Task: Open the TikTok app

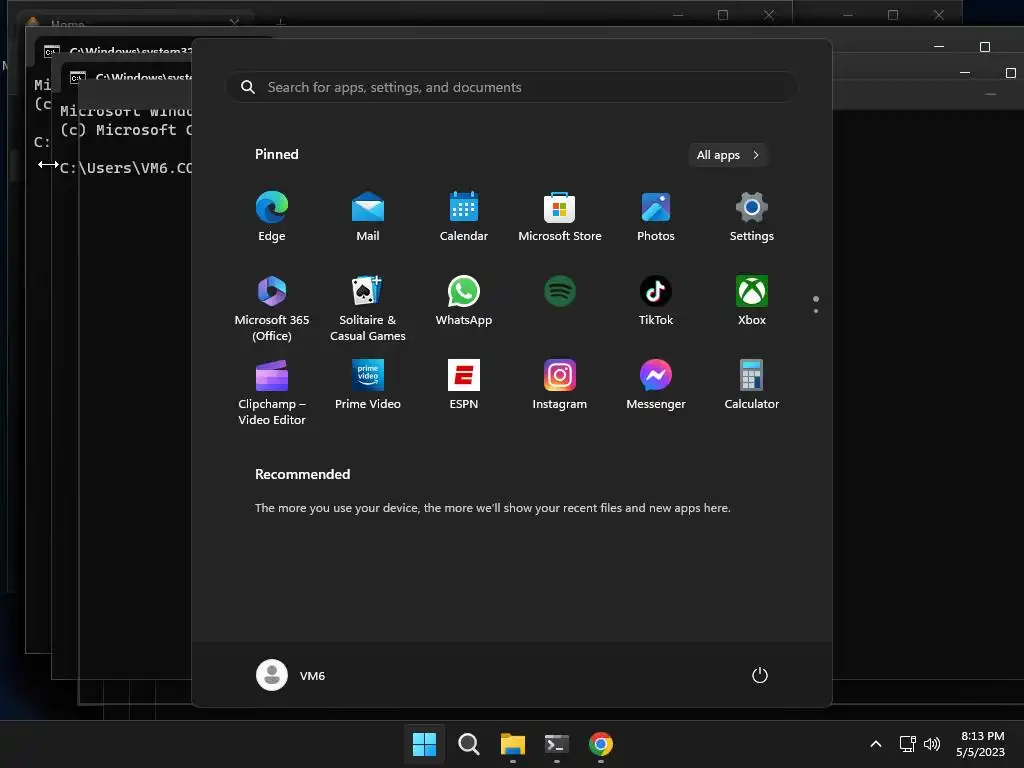Action: 656,301
